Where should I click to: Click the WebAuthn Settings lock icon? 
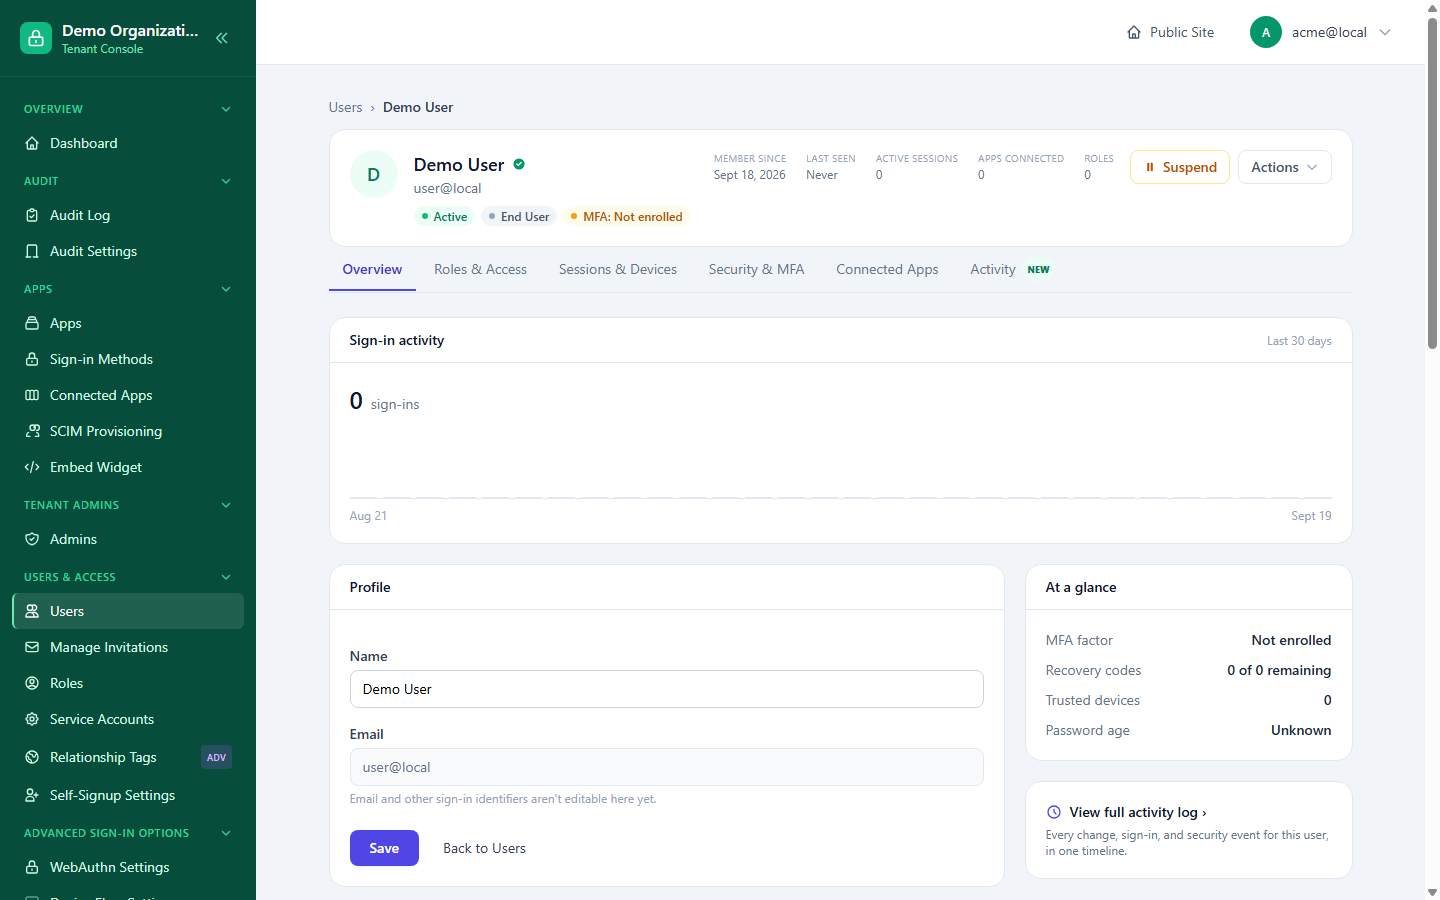(x=32, y=867)
